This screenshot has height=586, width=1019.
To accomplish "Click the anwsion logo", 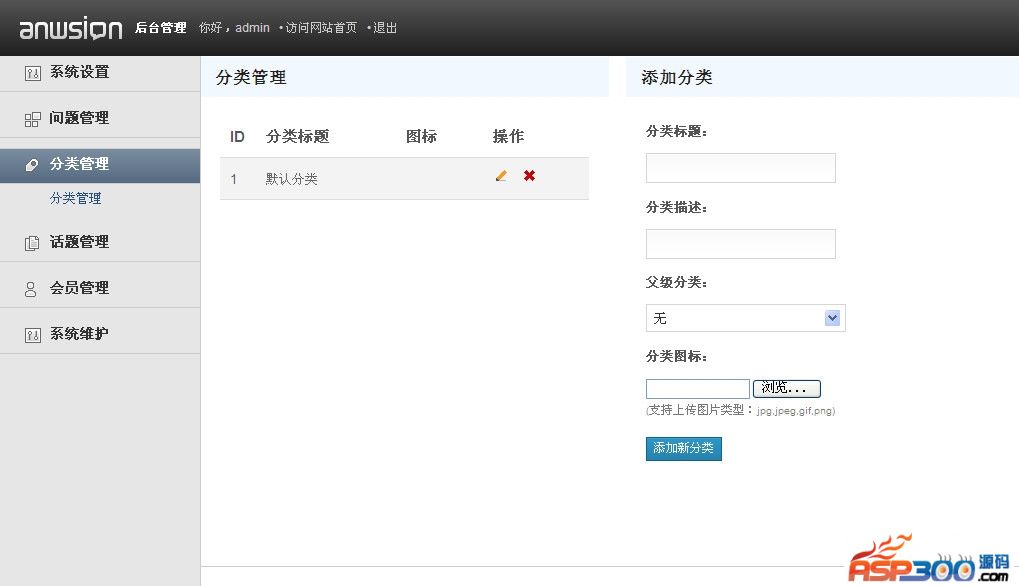I will tap(71, 29).
